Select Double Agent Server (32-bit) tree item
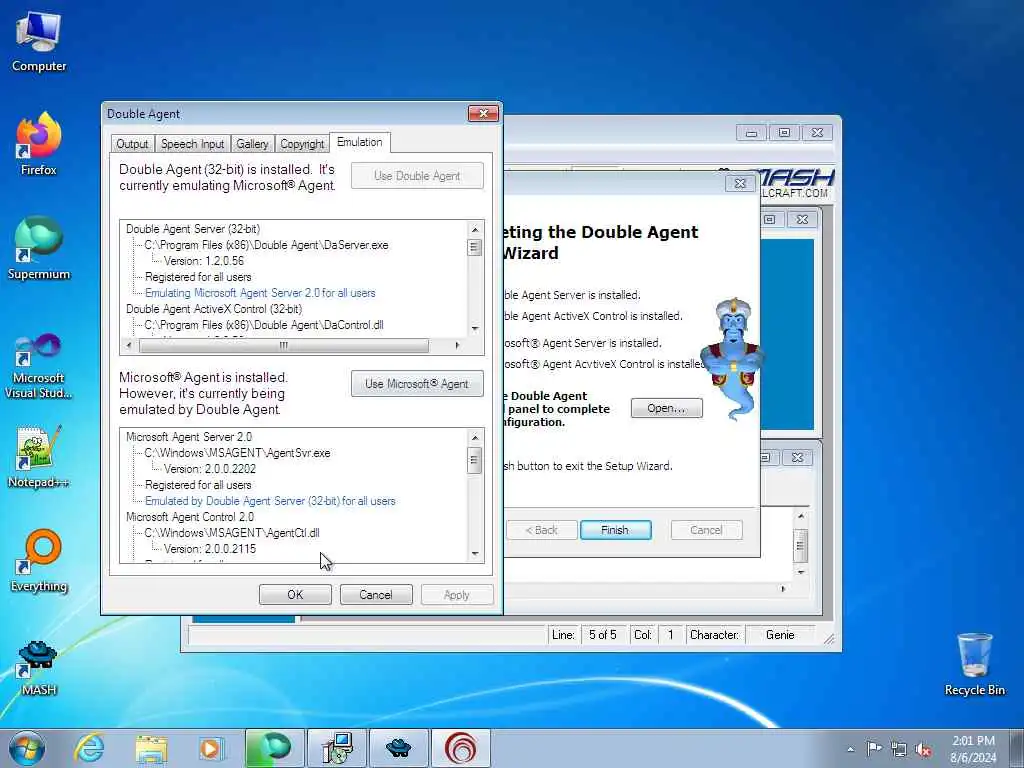 (193, 229)
